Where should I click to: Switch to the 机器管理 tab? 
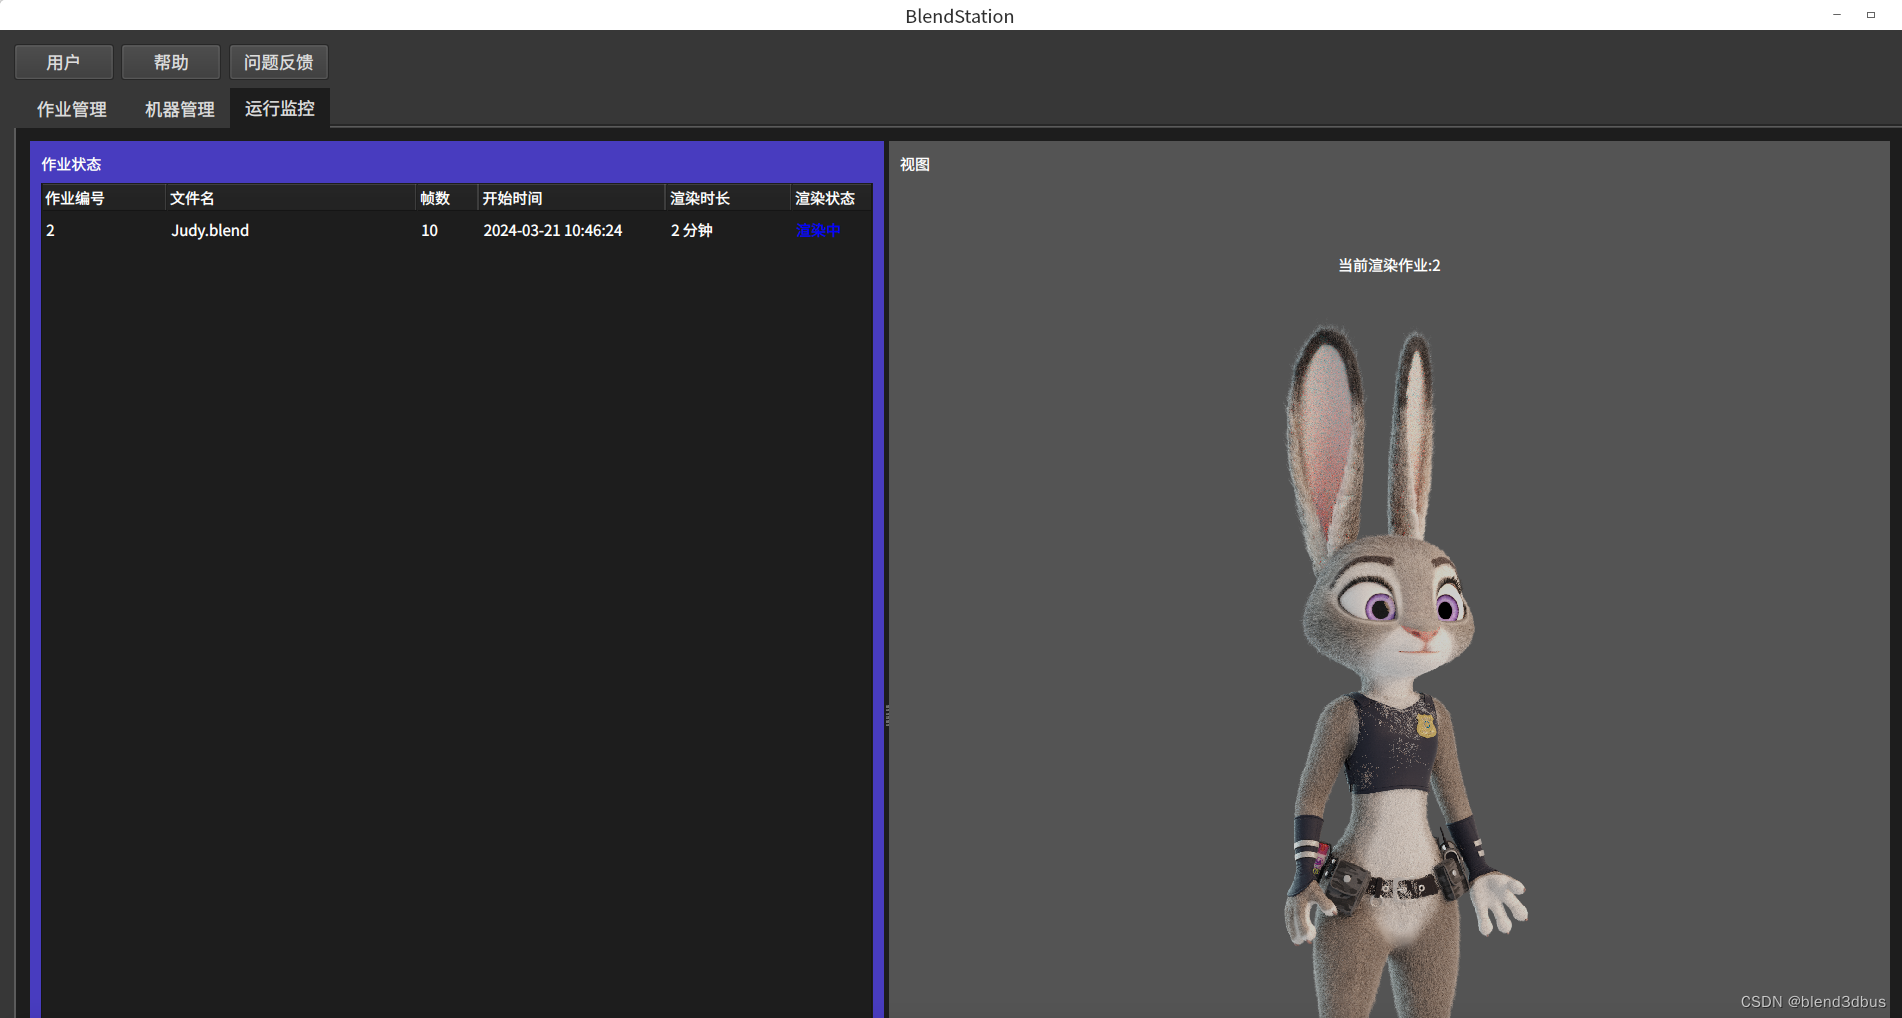[180, 109]
